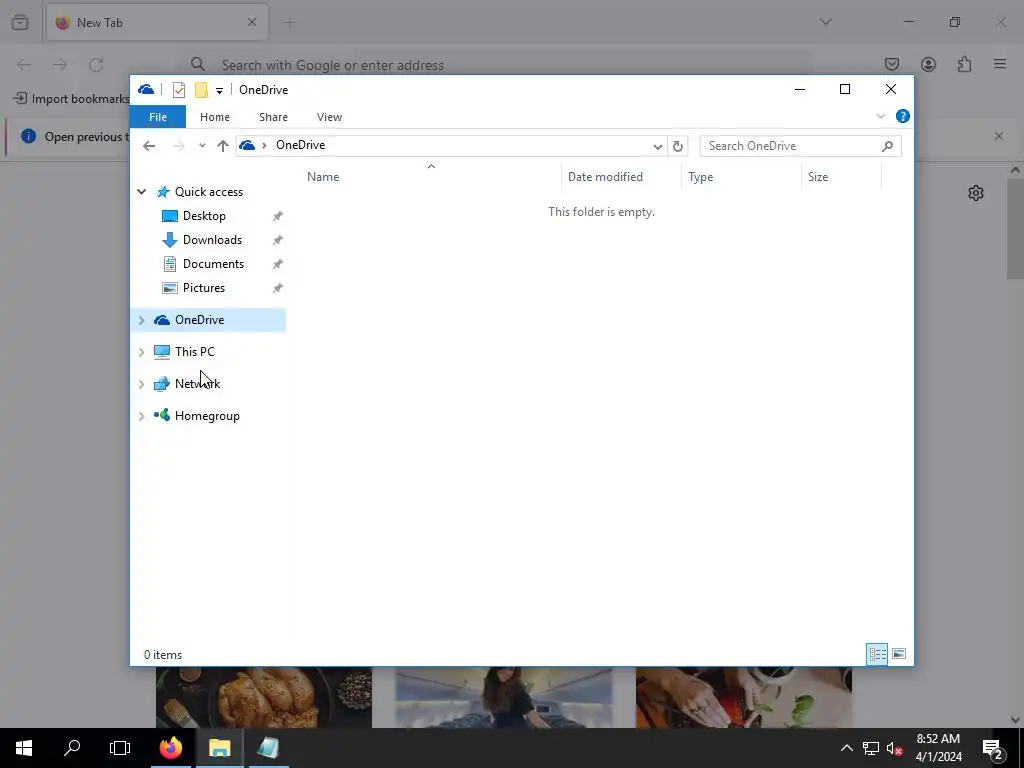The image size is (1024, 768).
Task: Go forward in File Explorer
Action: [x=178, y=146]
